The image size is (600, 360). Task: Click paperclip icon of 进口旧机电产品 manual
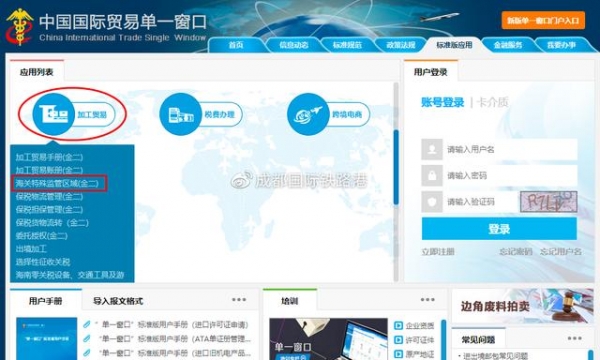87,353
